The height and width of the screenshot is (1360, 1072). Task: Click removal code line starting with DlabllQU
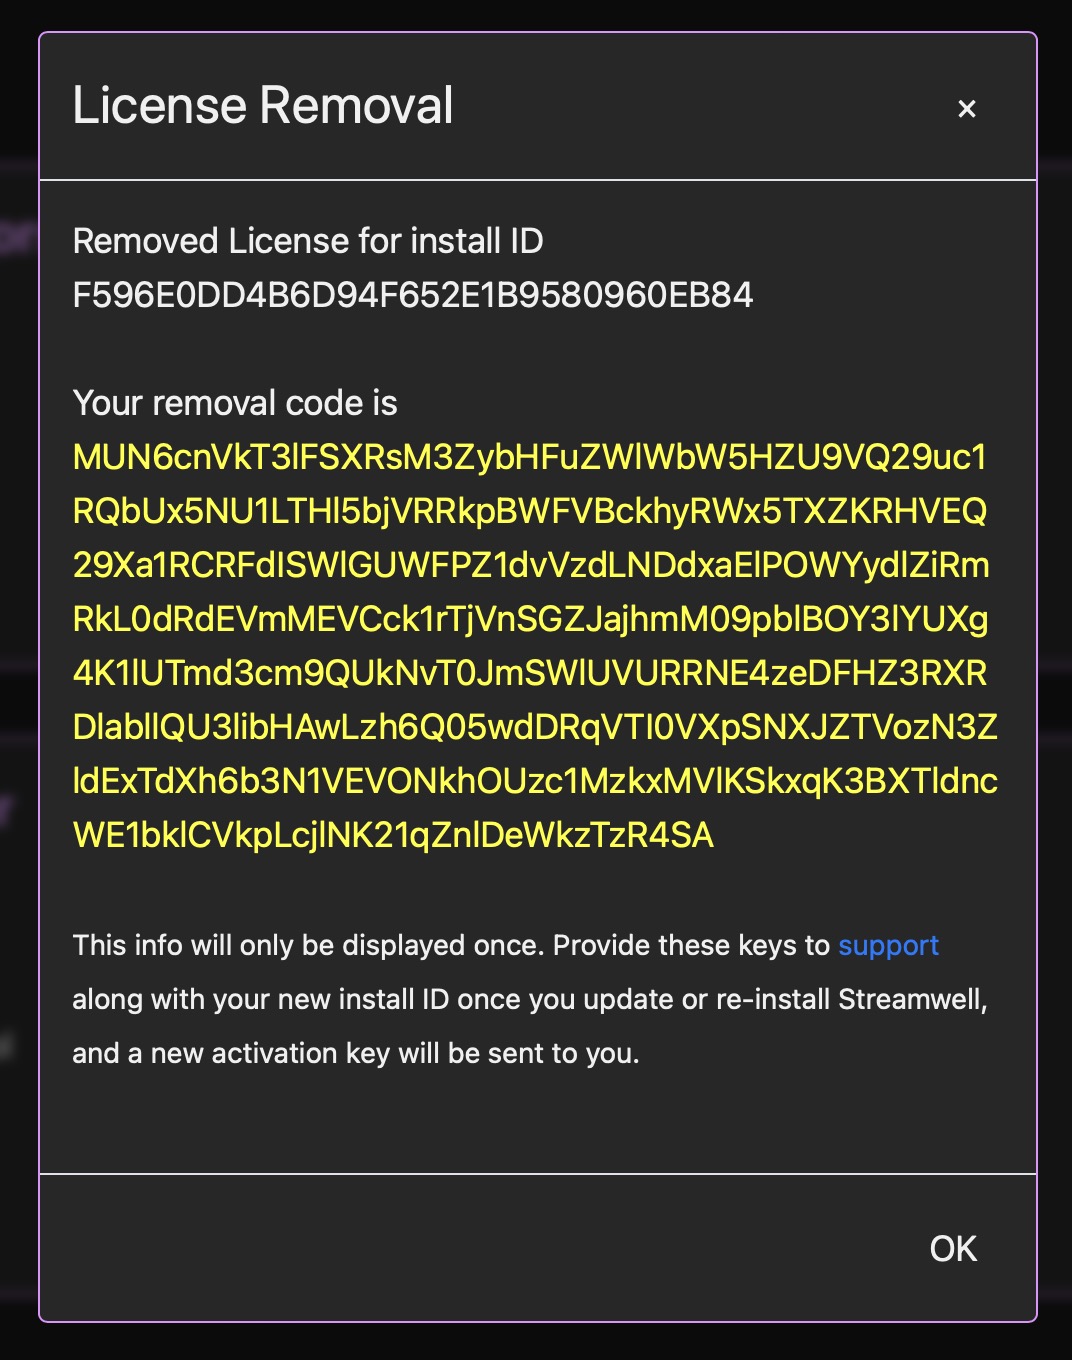click(x=534, y=727)
